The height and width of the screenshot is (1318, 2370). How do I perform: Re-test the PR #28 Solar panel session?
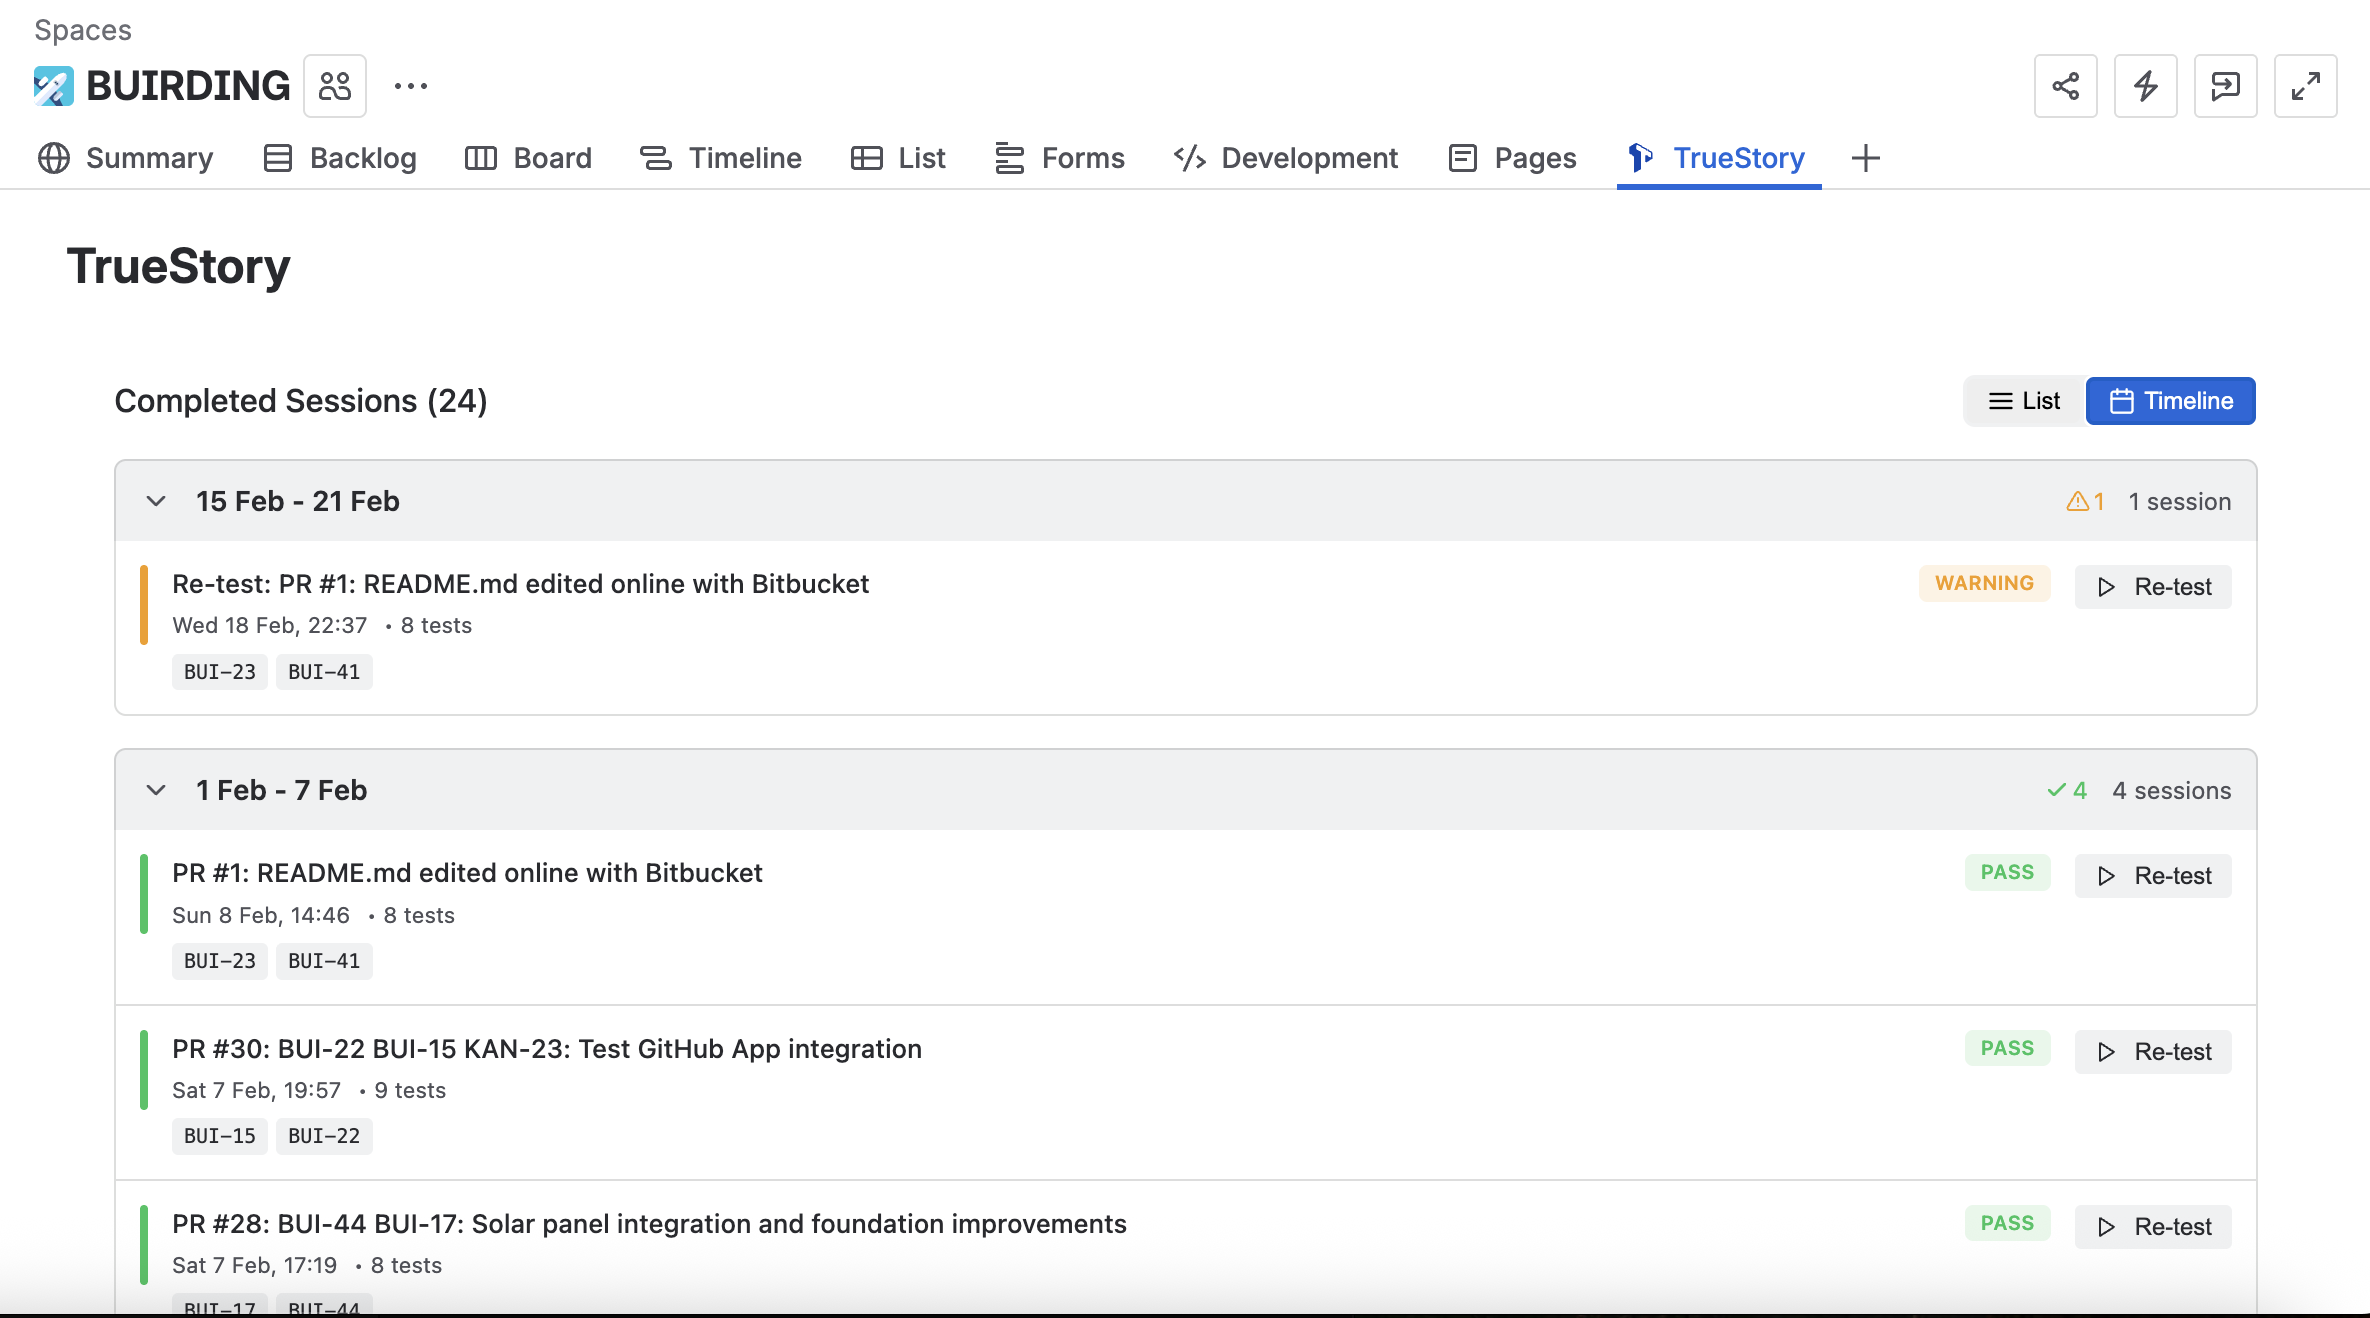(x=2153, y=1226)
